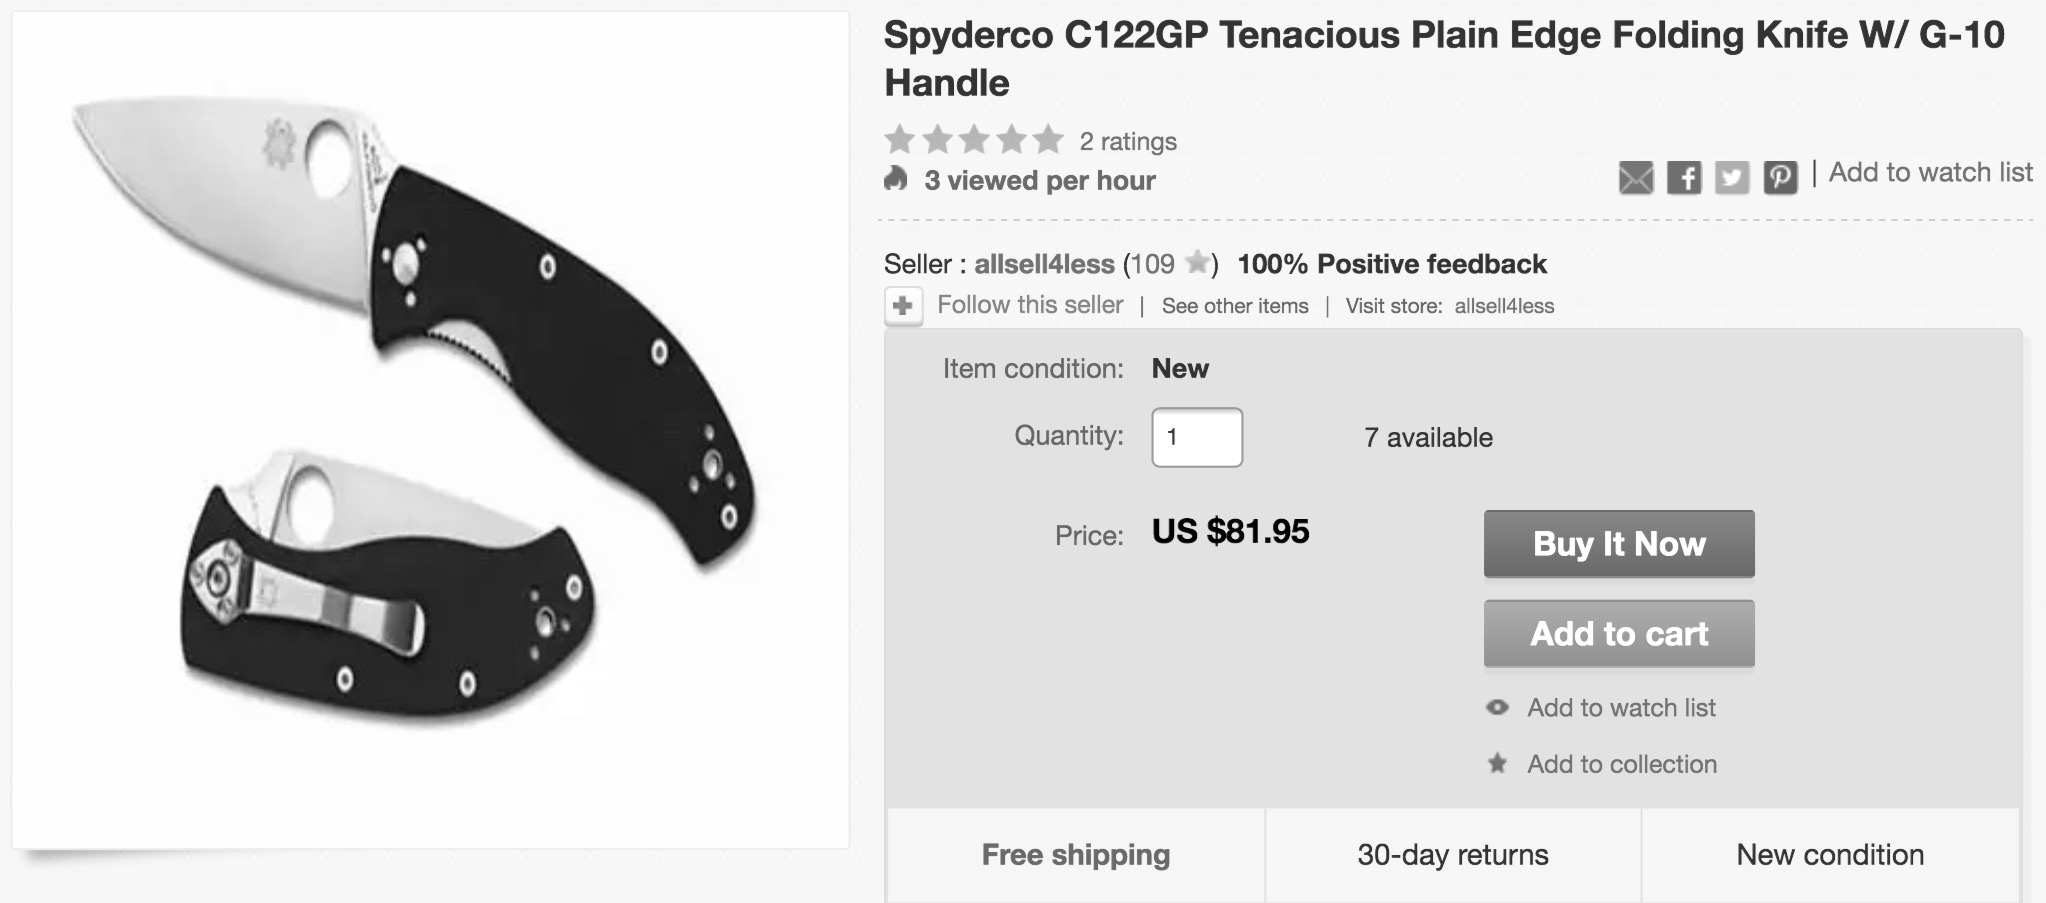
Task: Open the allsell4less seller profile link
Action: click(1044, 264)
